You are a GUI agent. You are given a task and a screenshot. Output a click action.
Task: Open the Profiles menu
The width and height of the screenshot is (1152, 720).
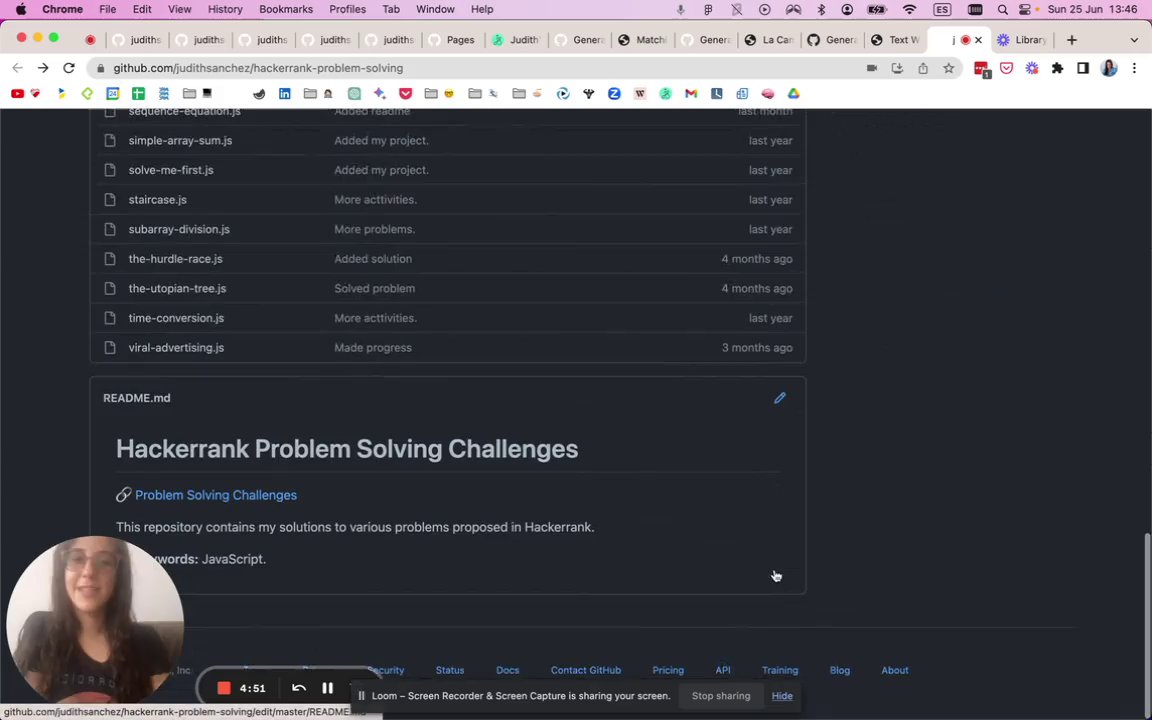click(348, 10)
